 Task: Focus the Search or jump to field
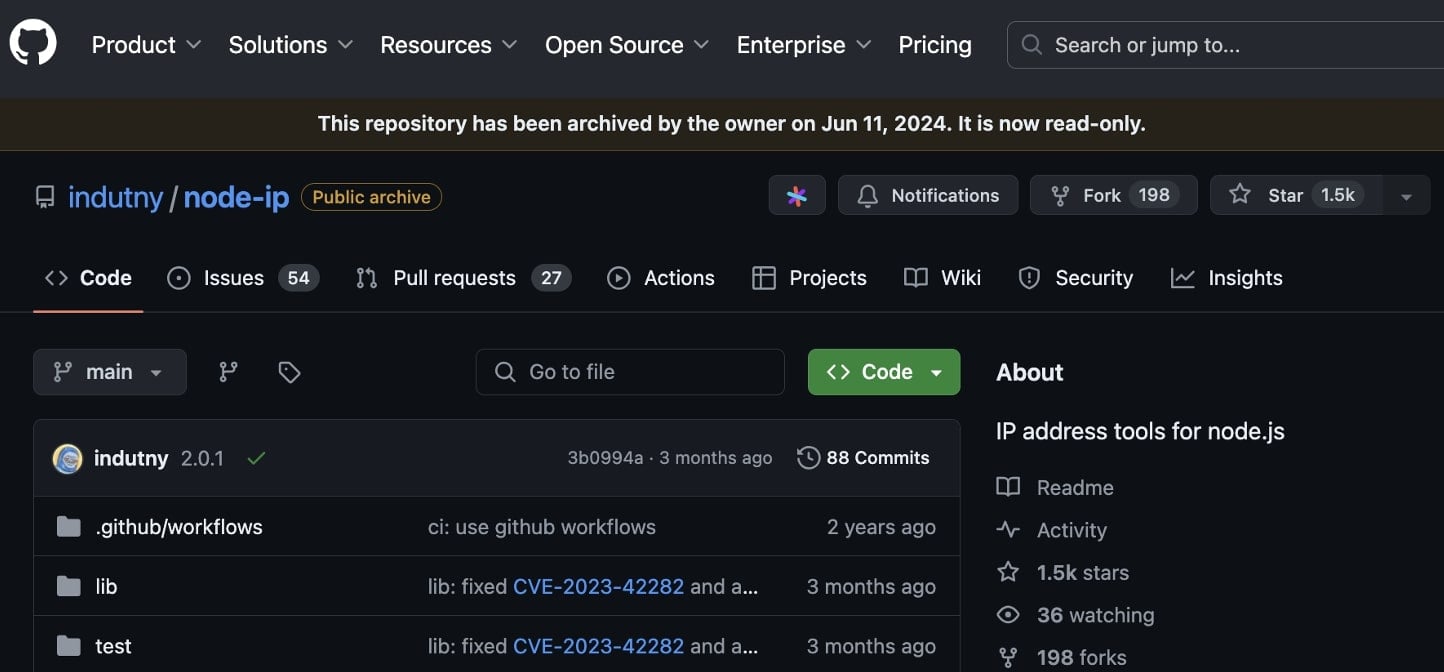1225,45
